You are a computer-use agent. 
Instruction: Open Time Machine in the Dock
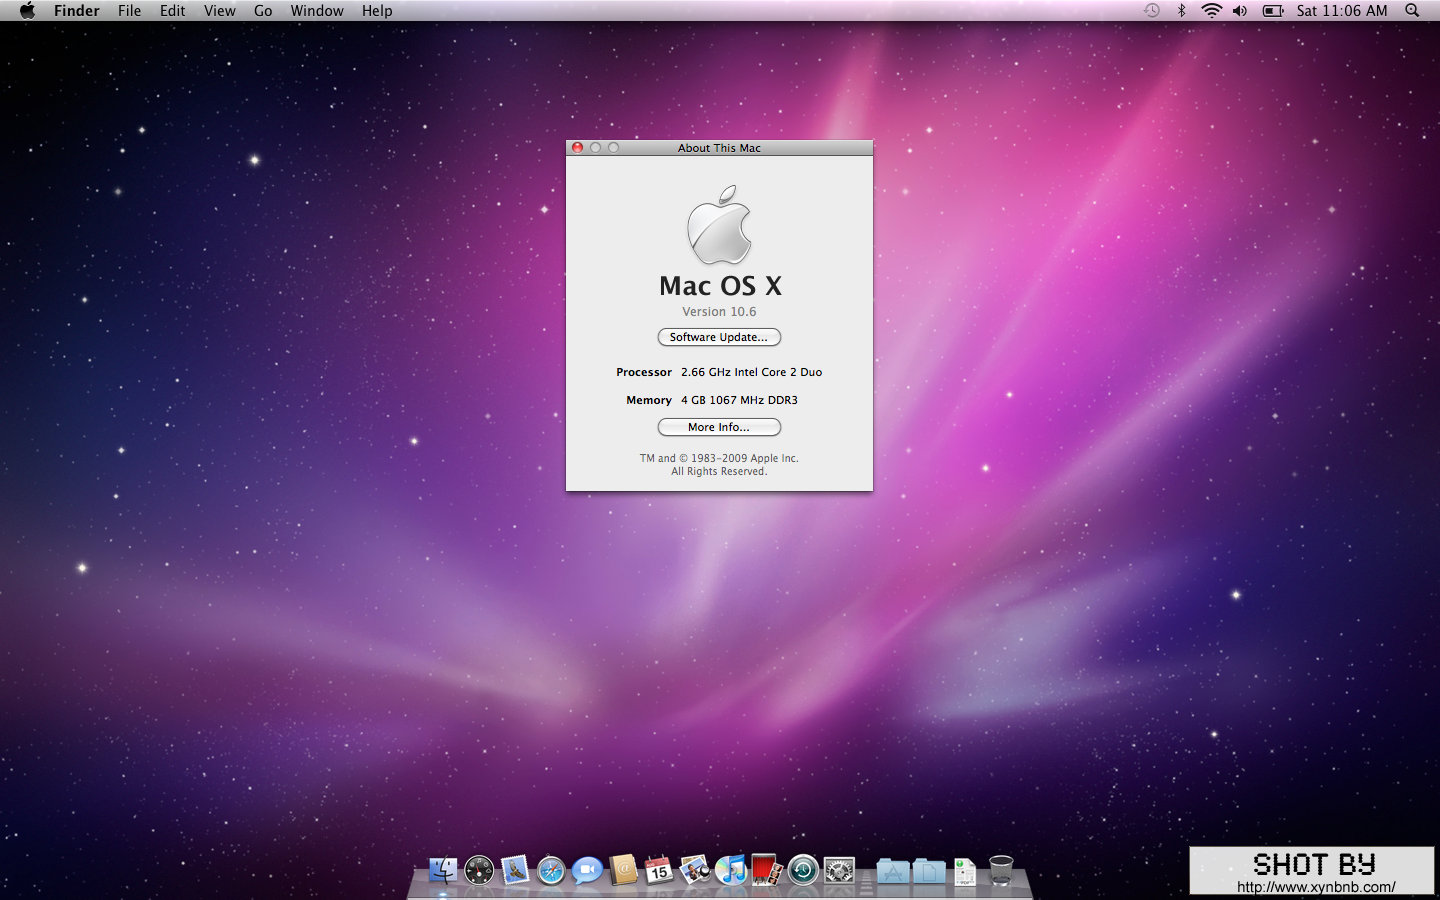tap(803, 870)
